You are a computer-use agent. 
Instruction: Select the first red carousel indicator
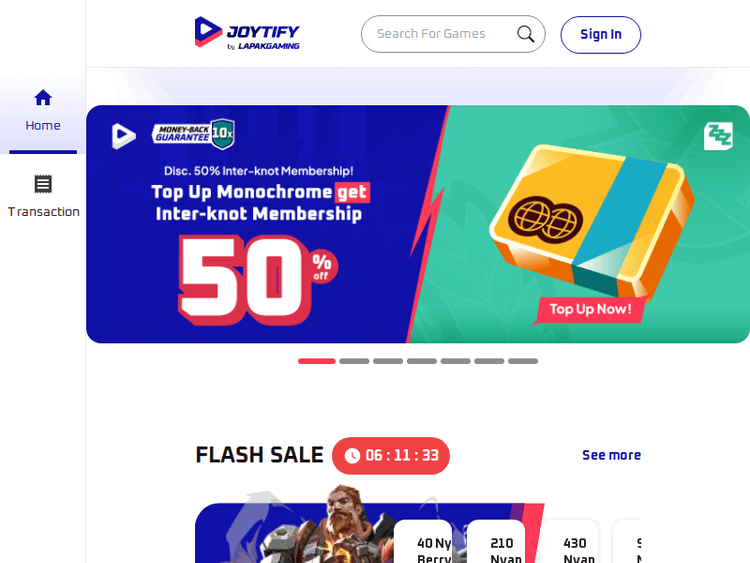pyautogui.click(x=317, y=361)
